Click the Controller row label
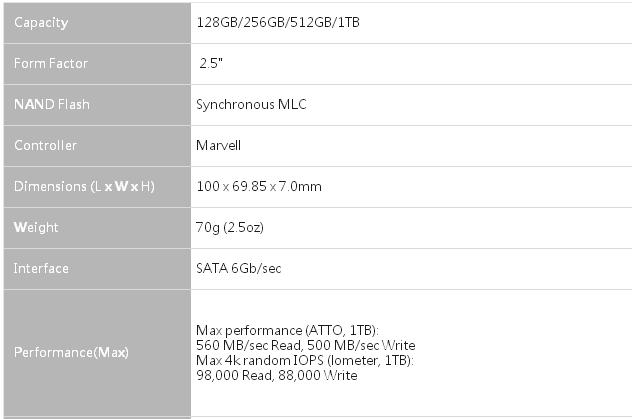The width and height of the screenshot is (632, 419). pyautogui.click(x=45, y=145)
